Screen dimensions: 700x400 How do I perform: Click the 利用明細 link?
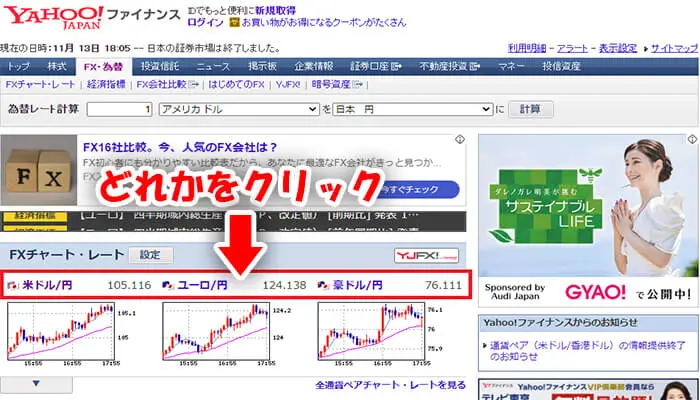point(527,49)
